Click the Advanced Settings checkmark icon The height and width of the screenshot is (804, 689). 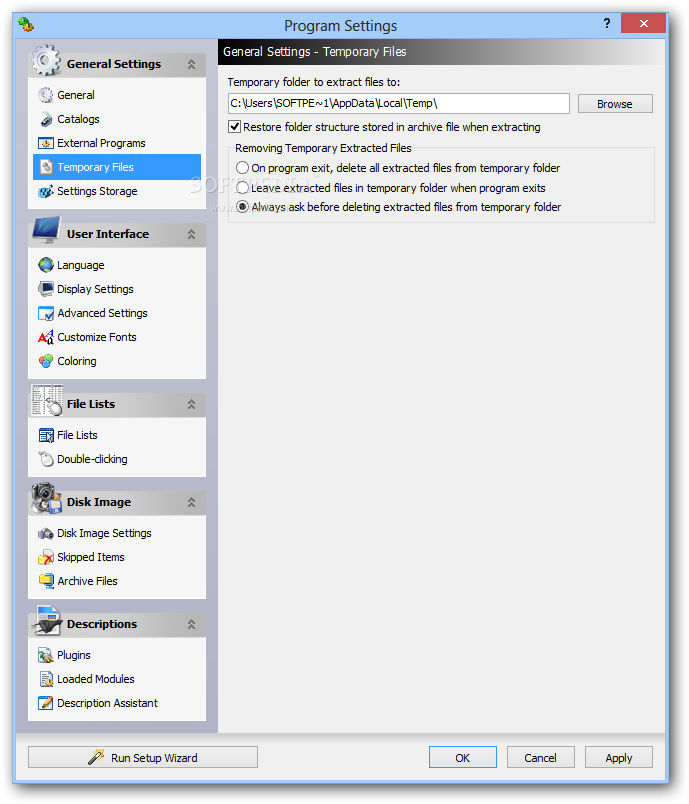[46, 313]
